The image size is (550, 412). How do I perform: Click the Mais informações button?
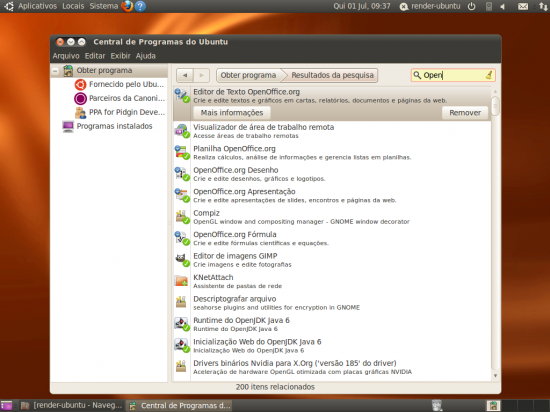click(232, 113)
